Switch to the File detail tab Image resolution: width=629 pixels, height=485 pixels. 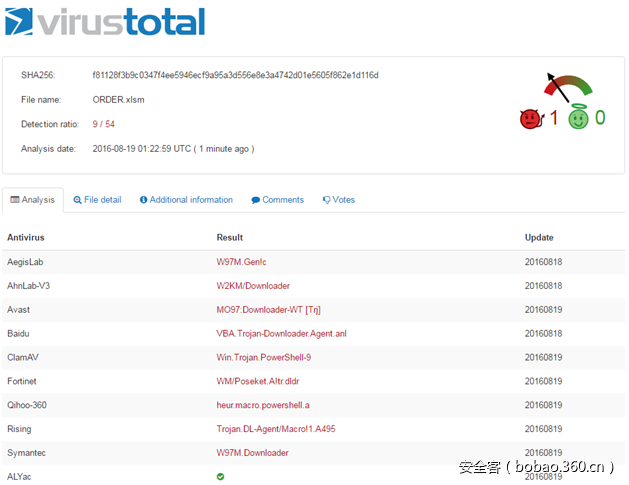pos(97,200)
